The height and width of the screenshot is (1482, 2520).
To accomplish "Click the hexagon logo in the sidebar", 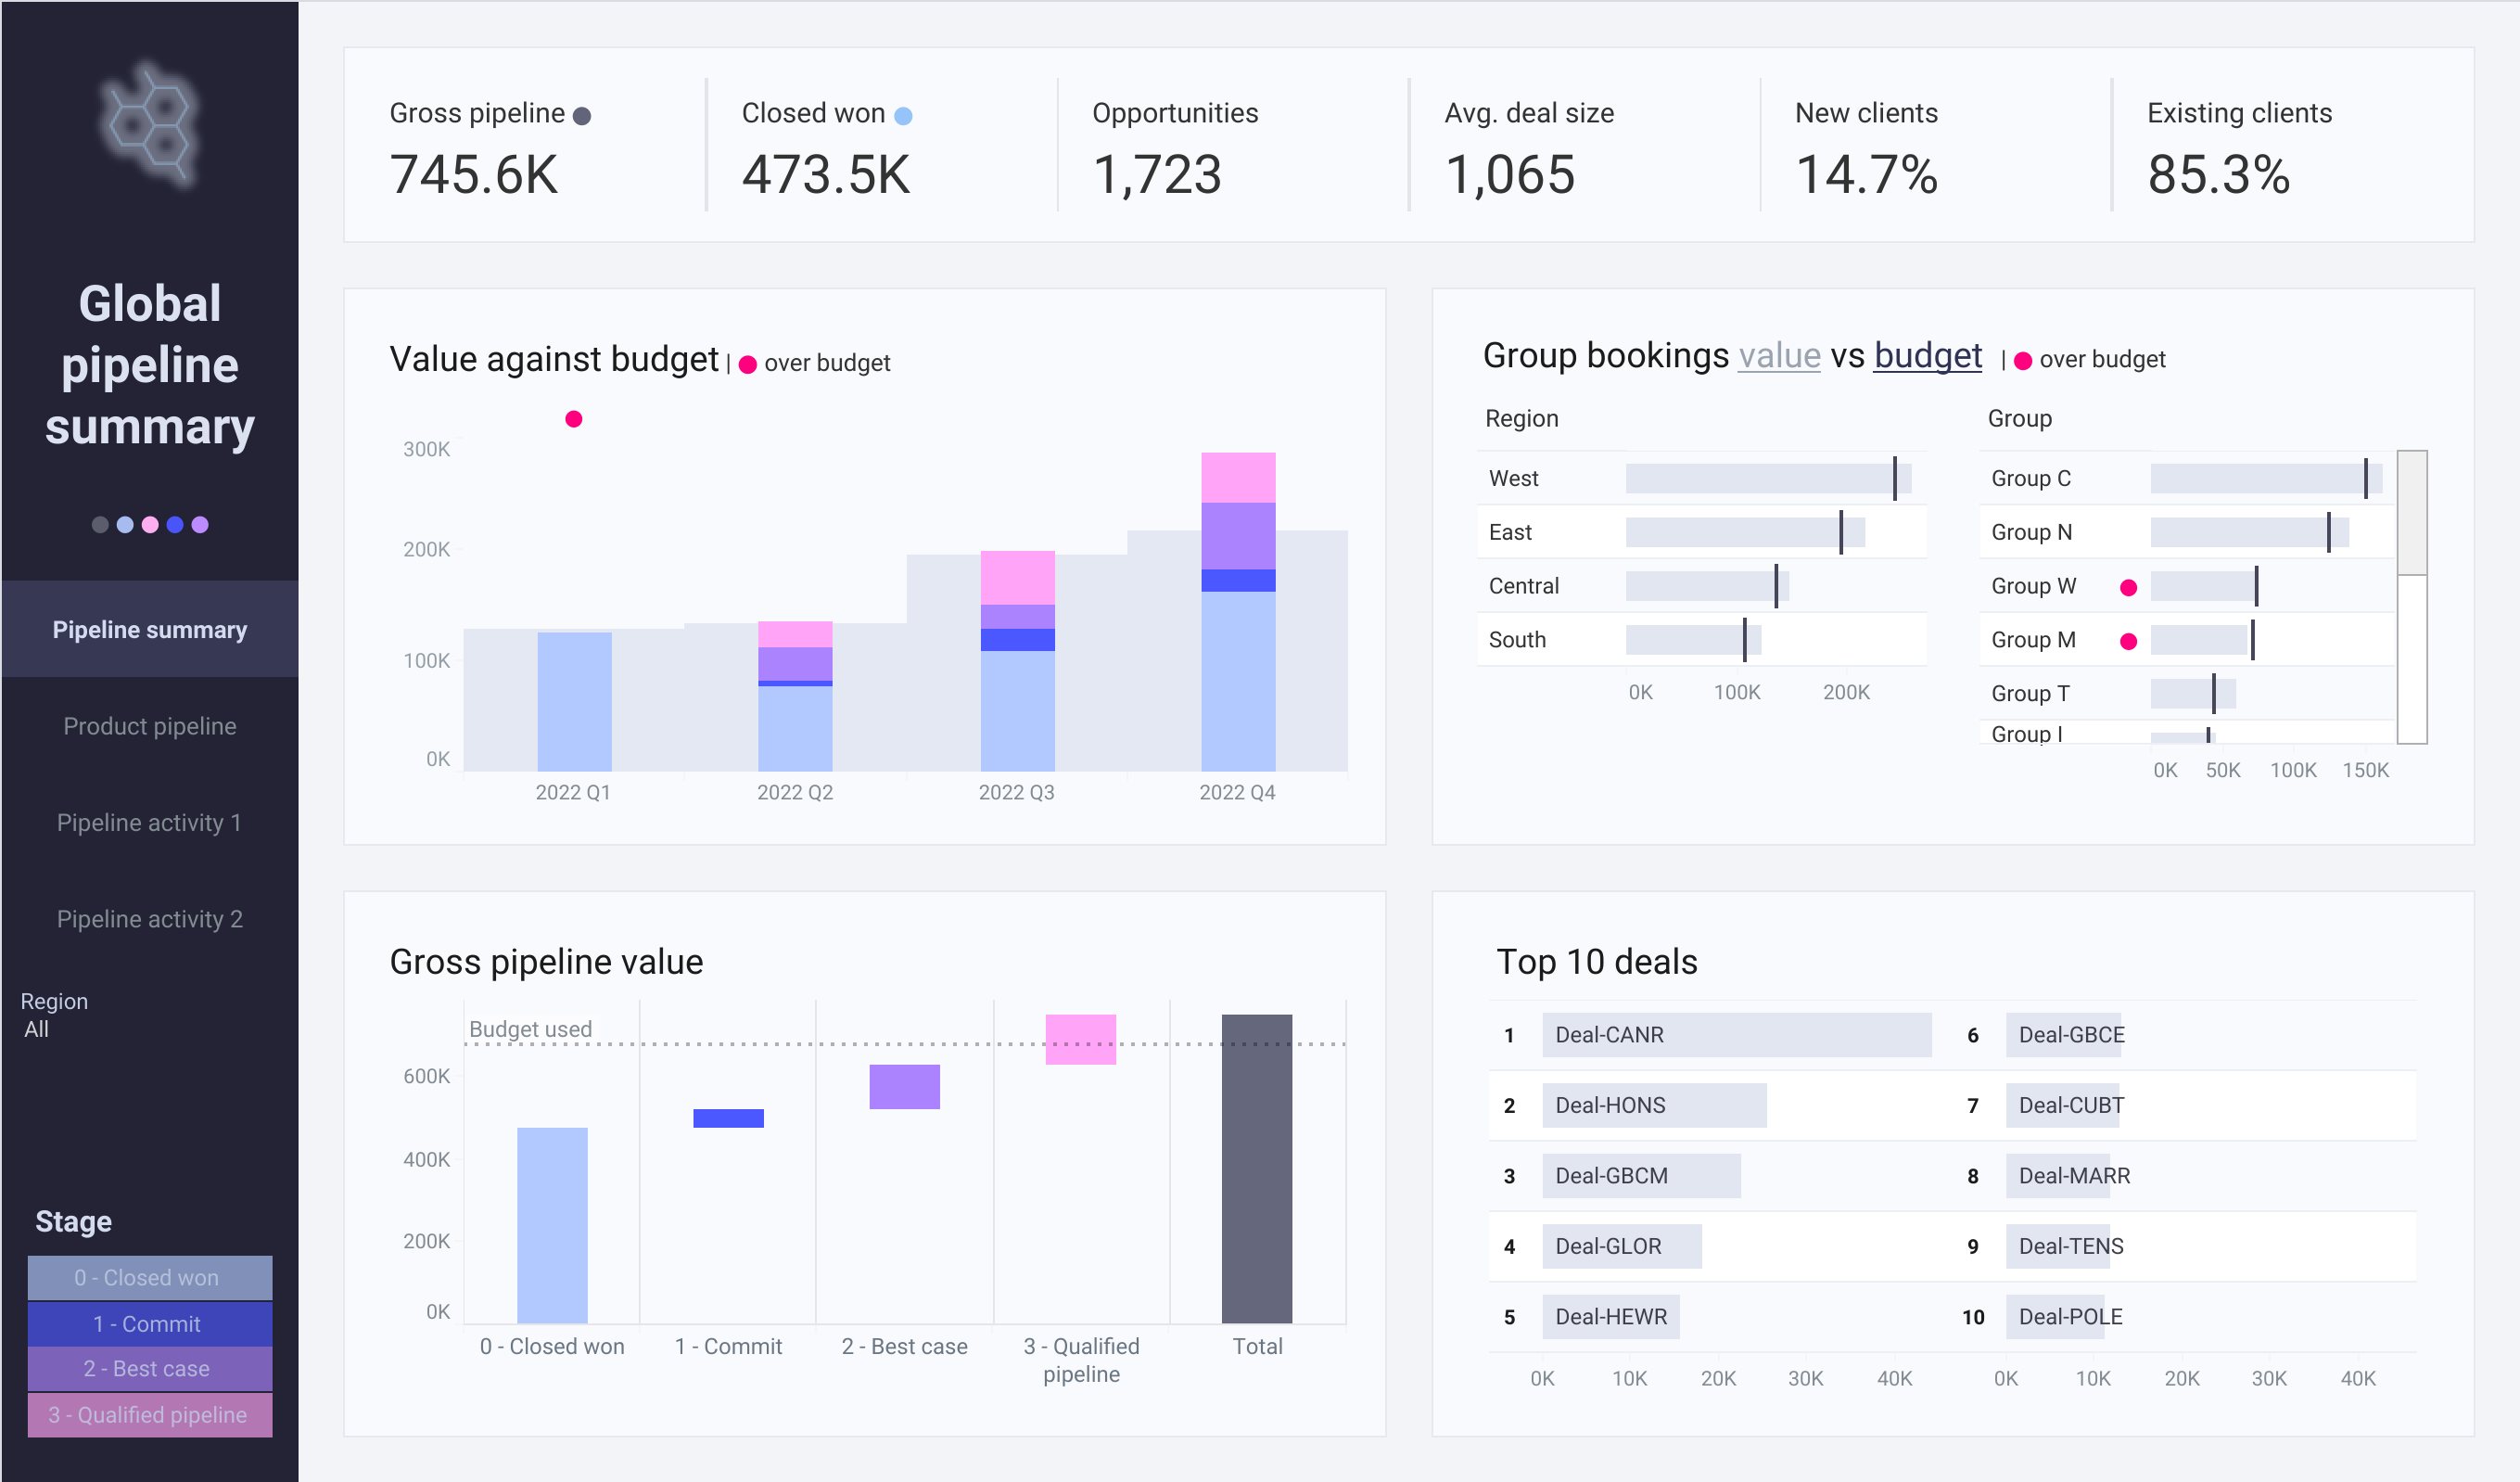I will pyautogui.click(x=150, y=125).
